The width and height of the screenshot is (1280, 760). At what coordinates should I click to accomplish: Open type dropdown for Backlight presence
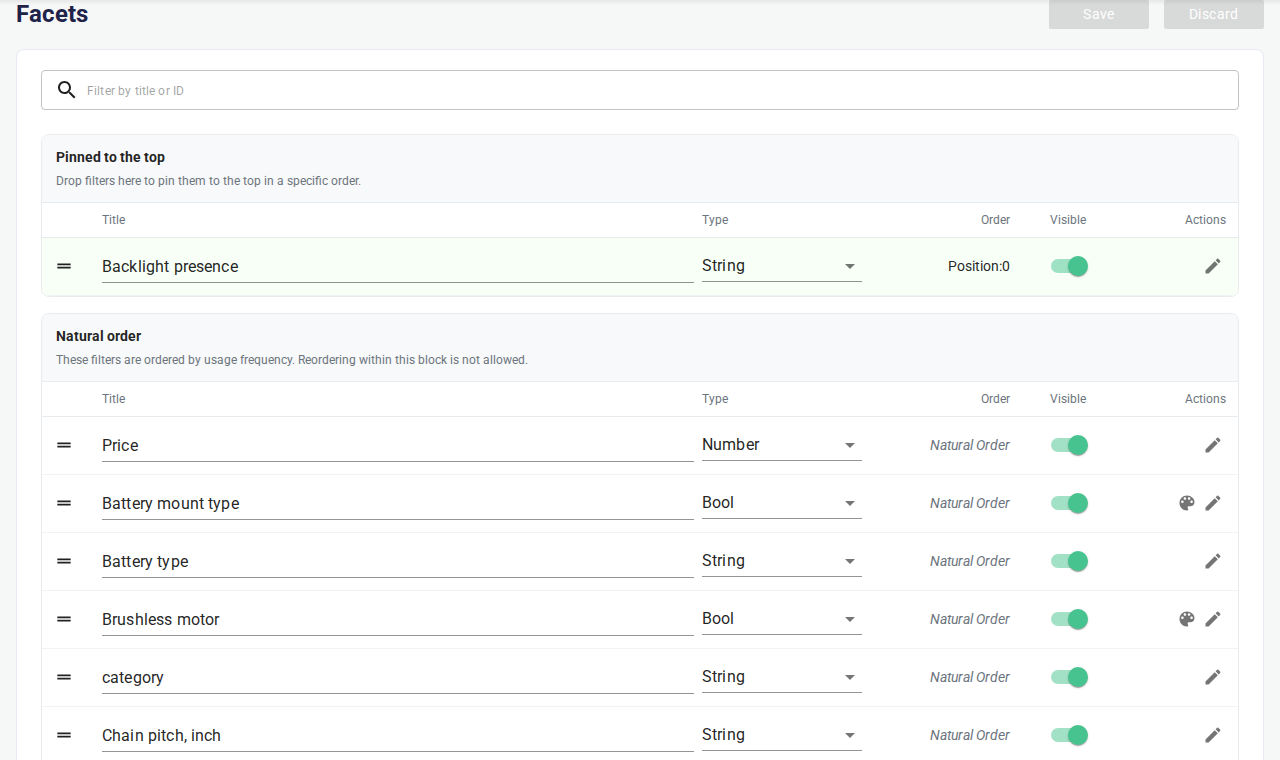(782, 266)
